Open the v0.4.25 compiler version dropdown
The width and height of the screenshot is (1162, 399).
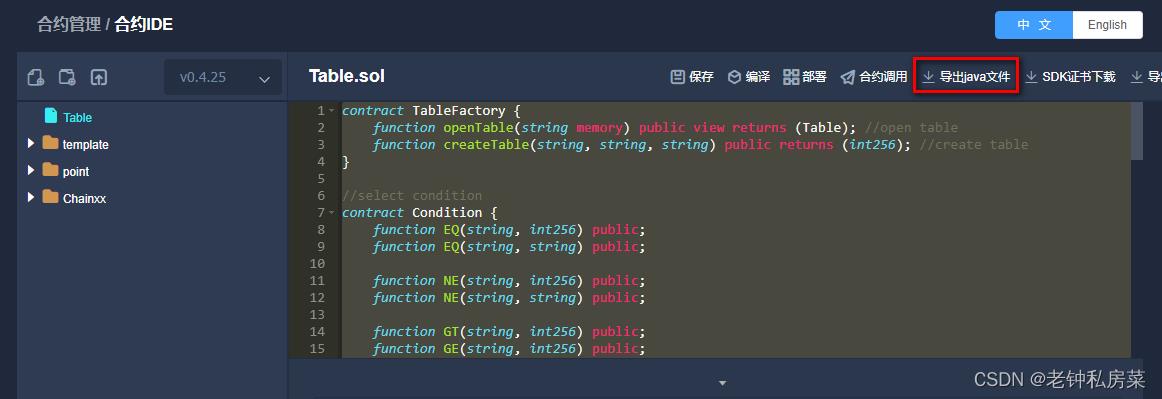point(223,77)
